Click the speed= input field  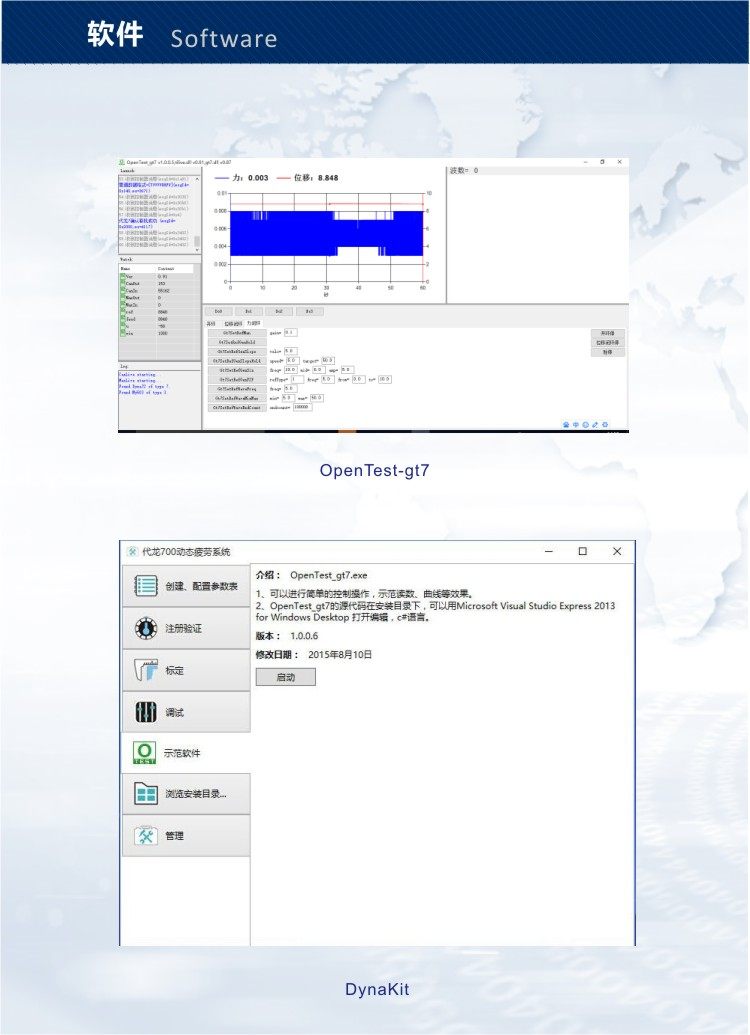click(x=292, y=360)
